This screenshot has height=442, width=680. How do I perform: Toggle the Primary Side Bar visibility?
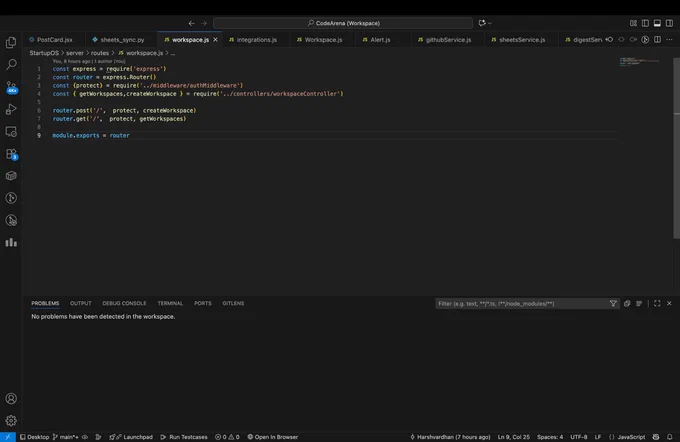[645, 23]
